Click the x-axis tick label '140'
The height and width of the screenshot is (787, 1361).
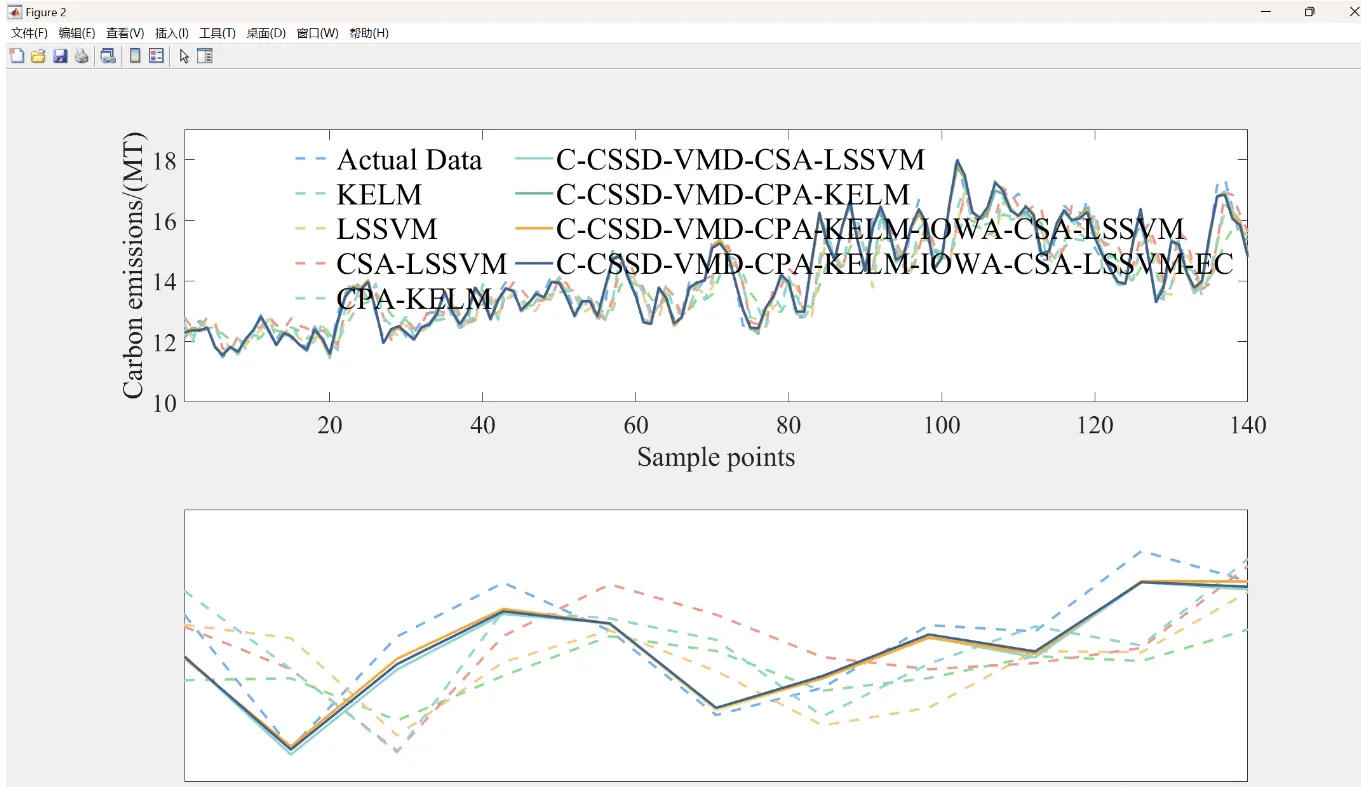pyautogui.click(x=1247, y=425)
